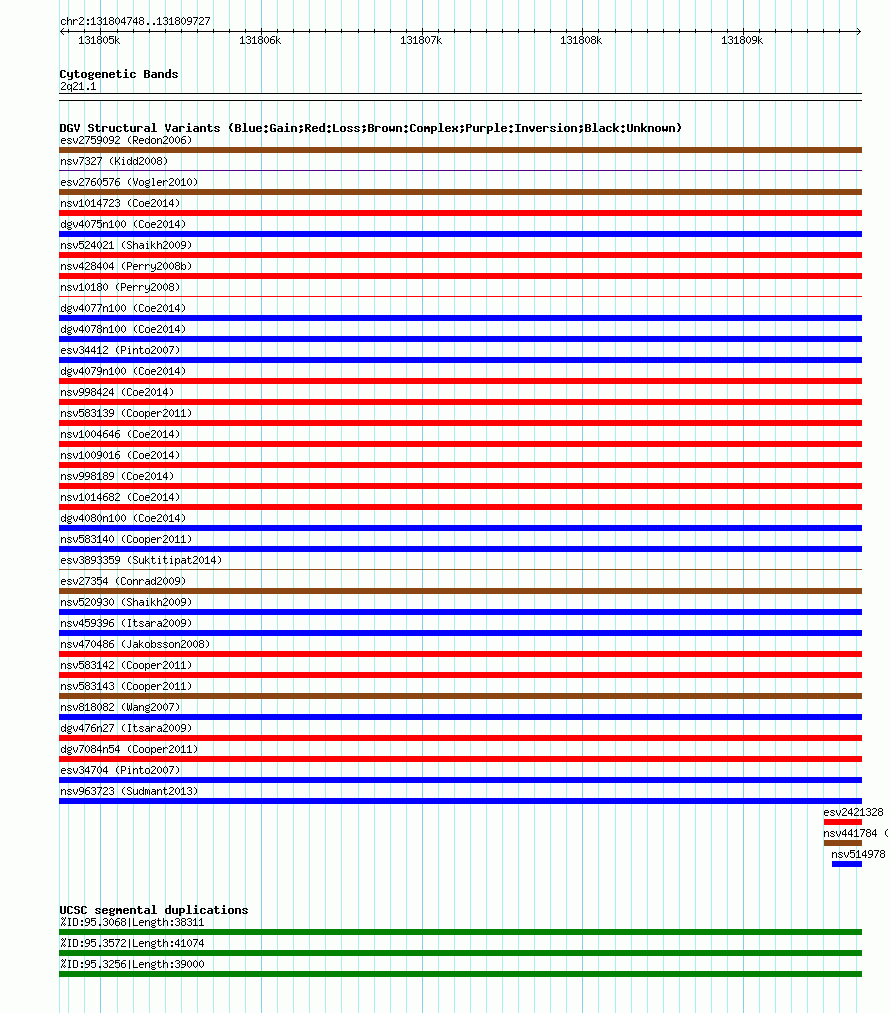Viewport: 890px width, 1013px height.
Task: Open nsv583139 (Cooper2011) entry
Action: pos(126,413)
